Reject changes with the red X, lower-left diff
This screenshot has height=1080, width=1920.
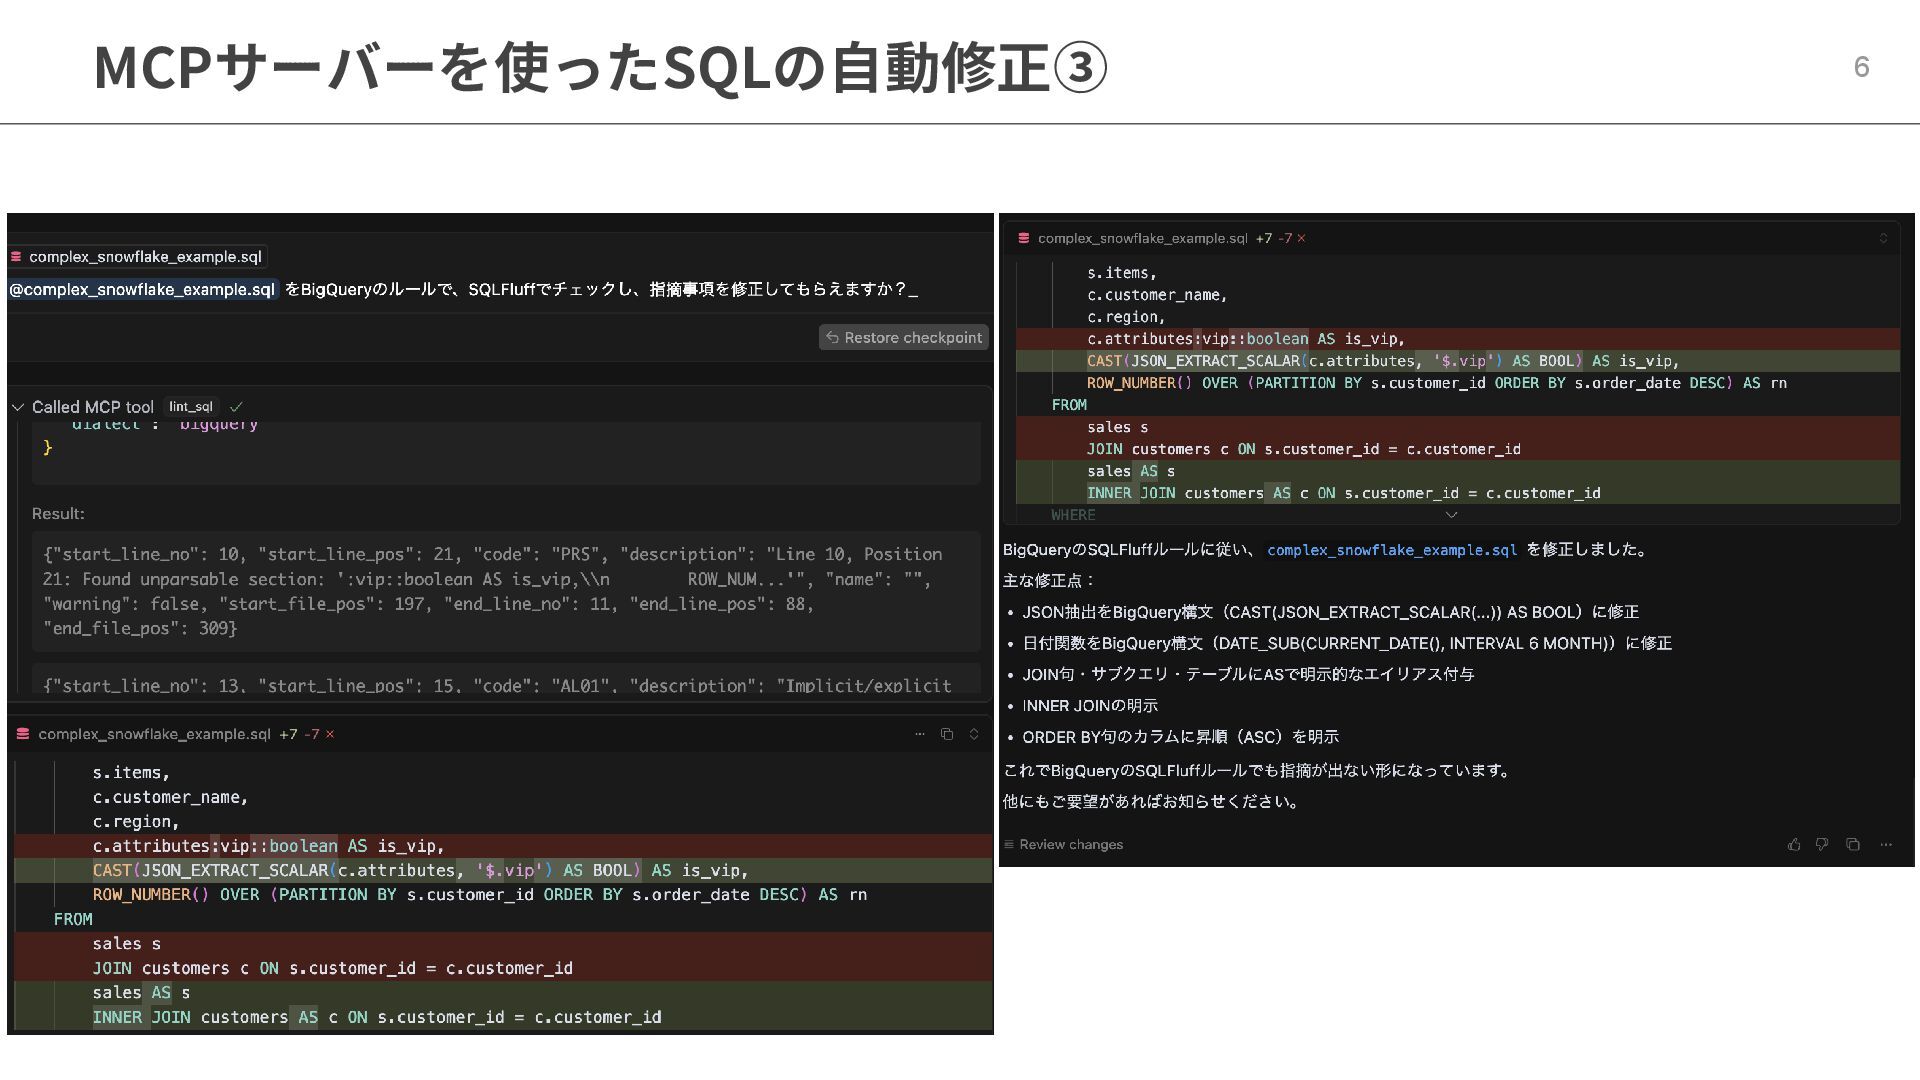[330, 734]
